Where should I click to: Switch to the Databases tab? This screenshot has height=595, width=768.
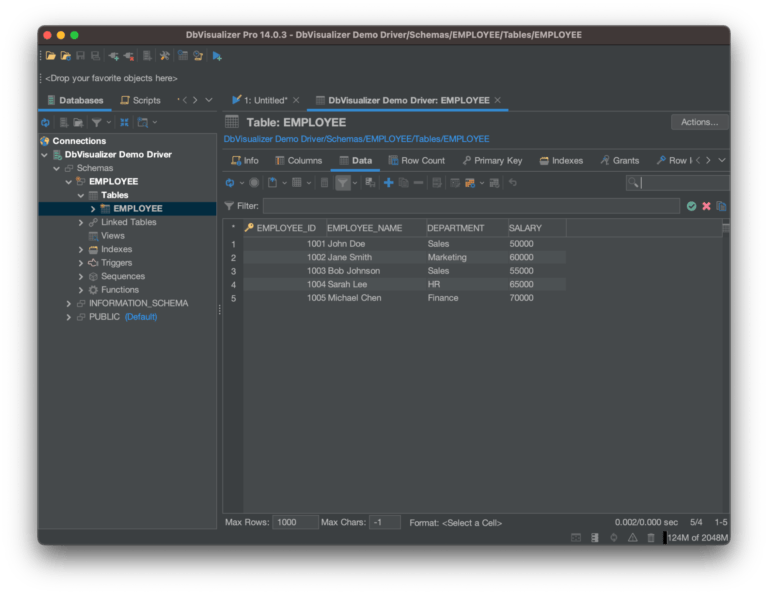coord(75,100)
